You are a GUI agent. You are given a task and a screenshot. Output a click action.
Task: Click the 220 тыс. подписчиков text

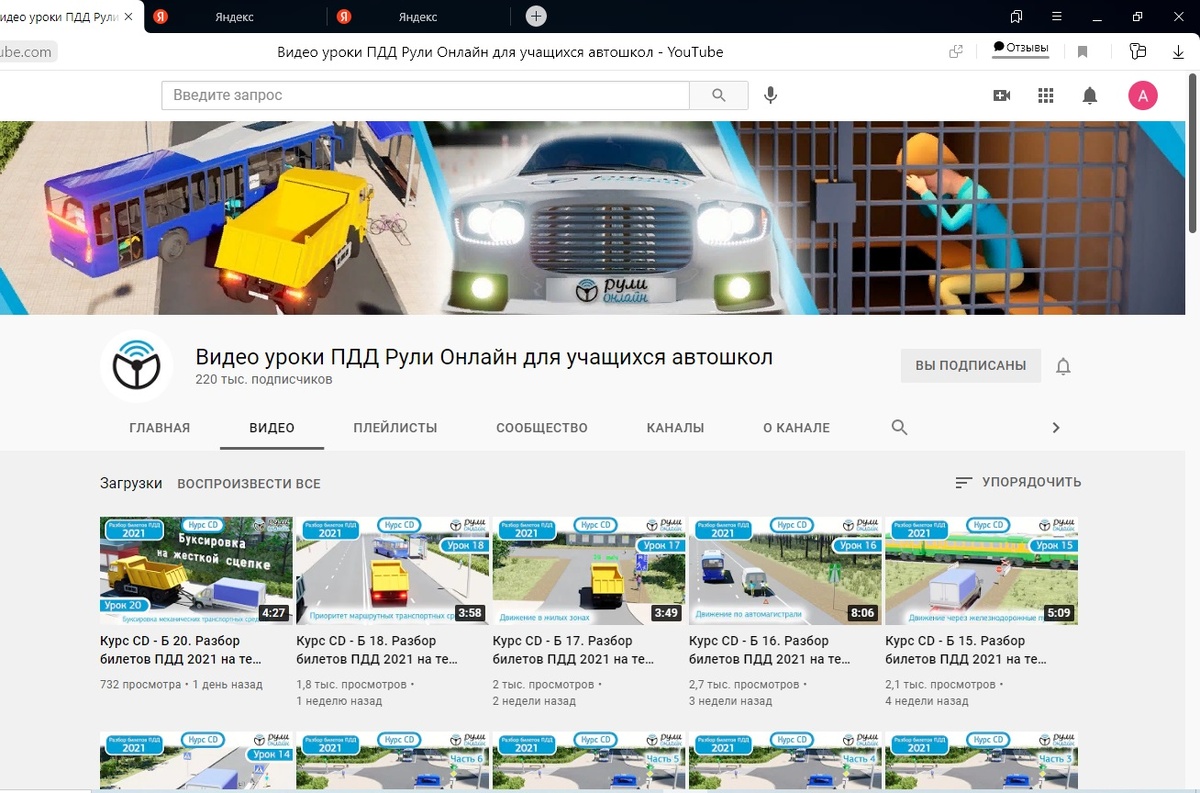pos(264,380)
